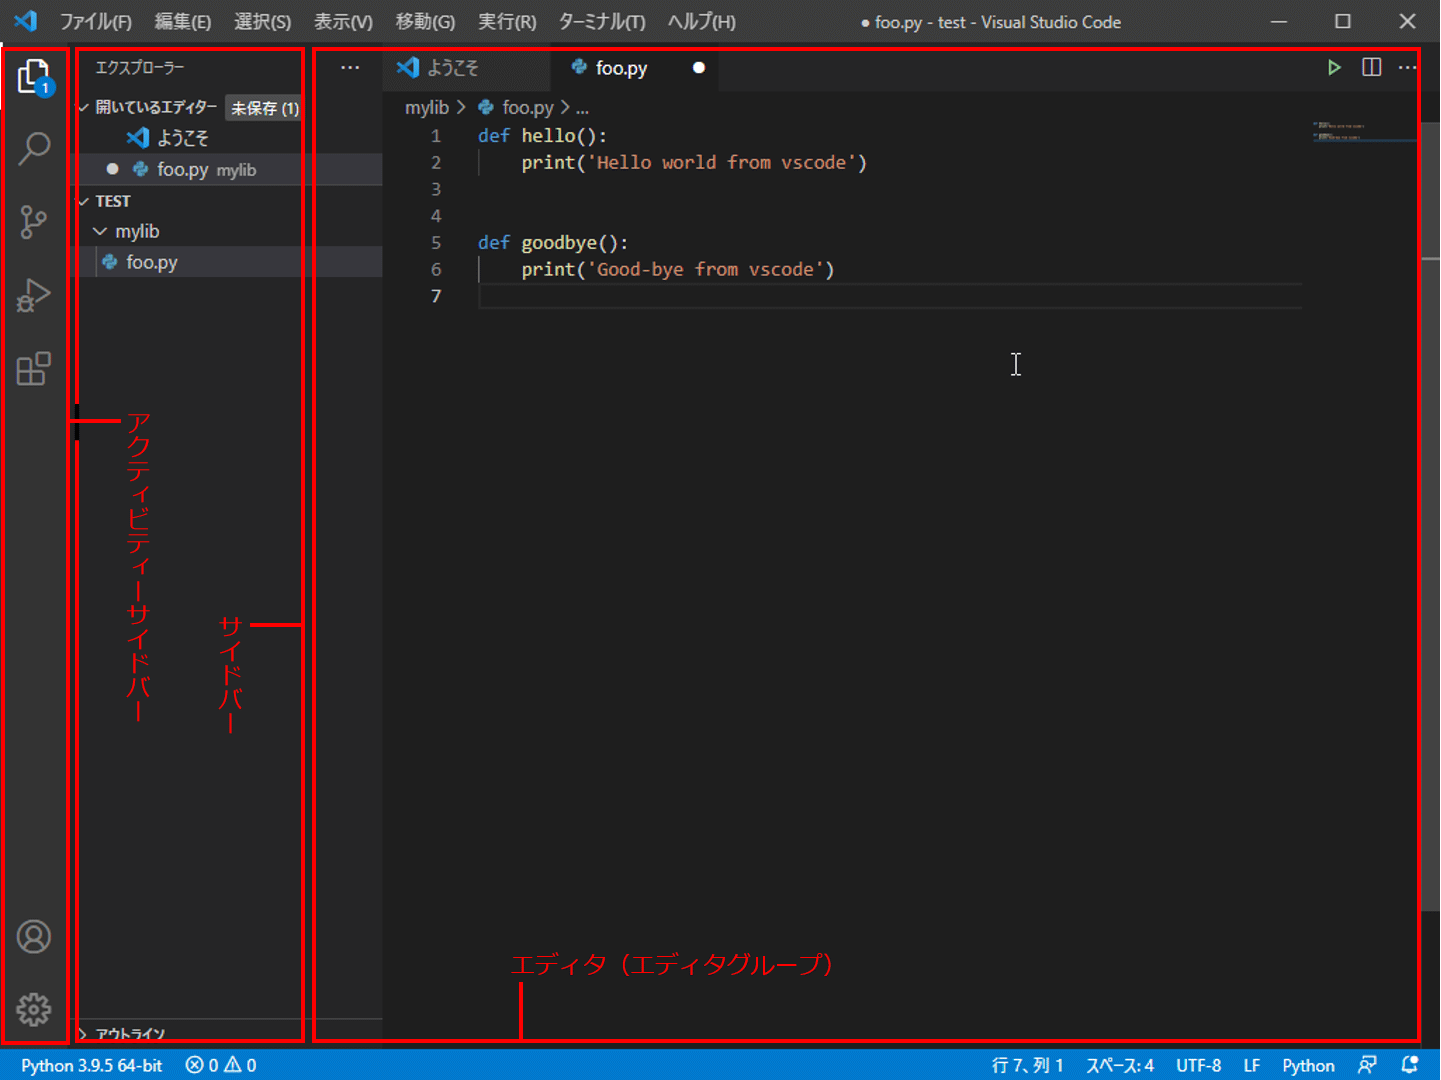This screenshot has width=1441, height=1080.
Task: Open the Source Control view
Action: (x=34, y=222)
